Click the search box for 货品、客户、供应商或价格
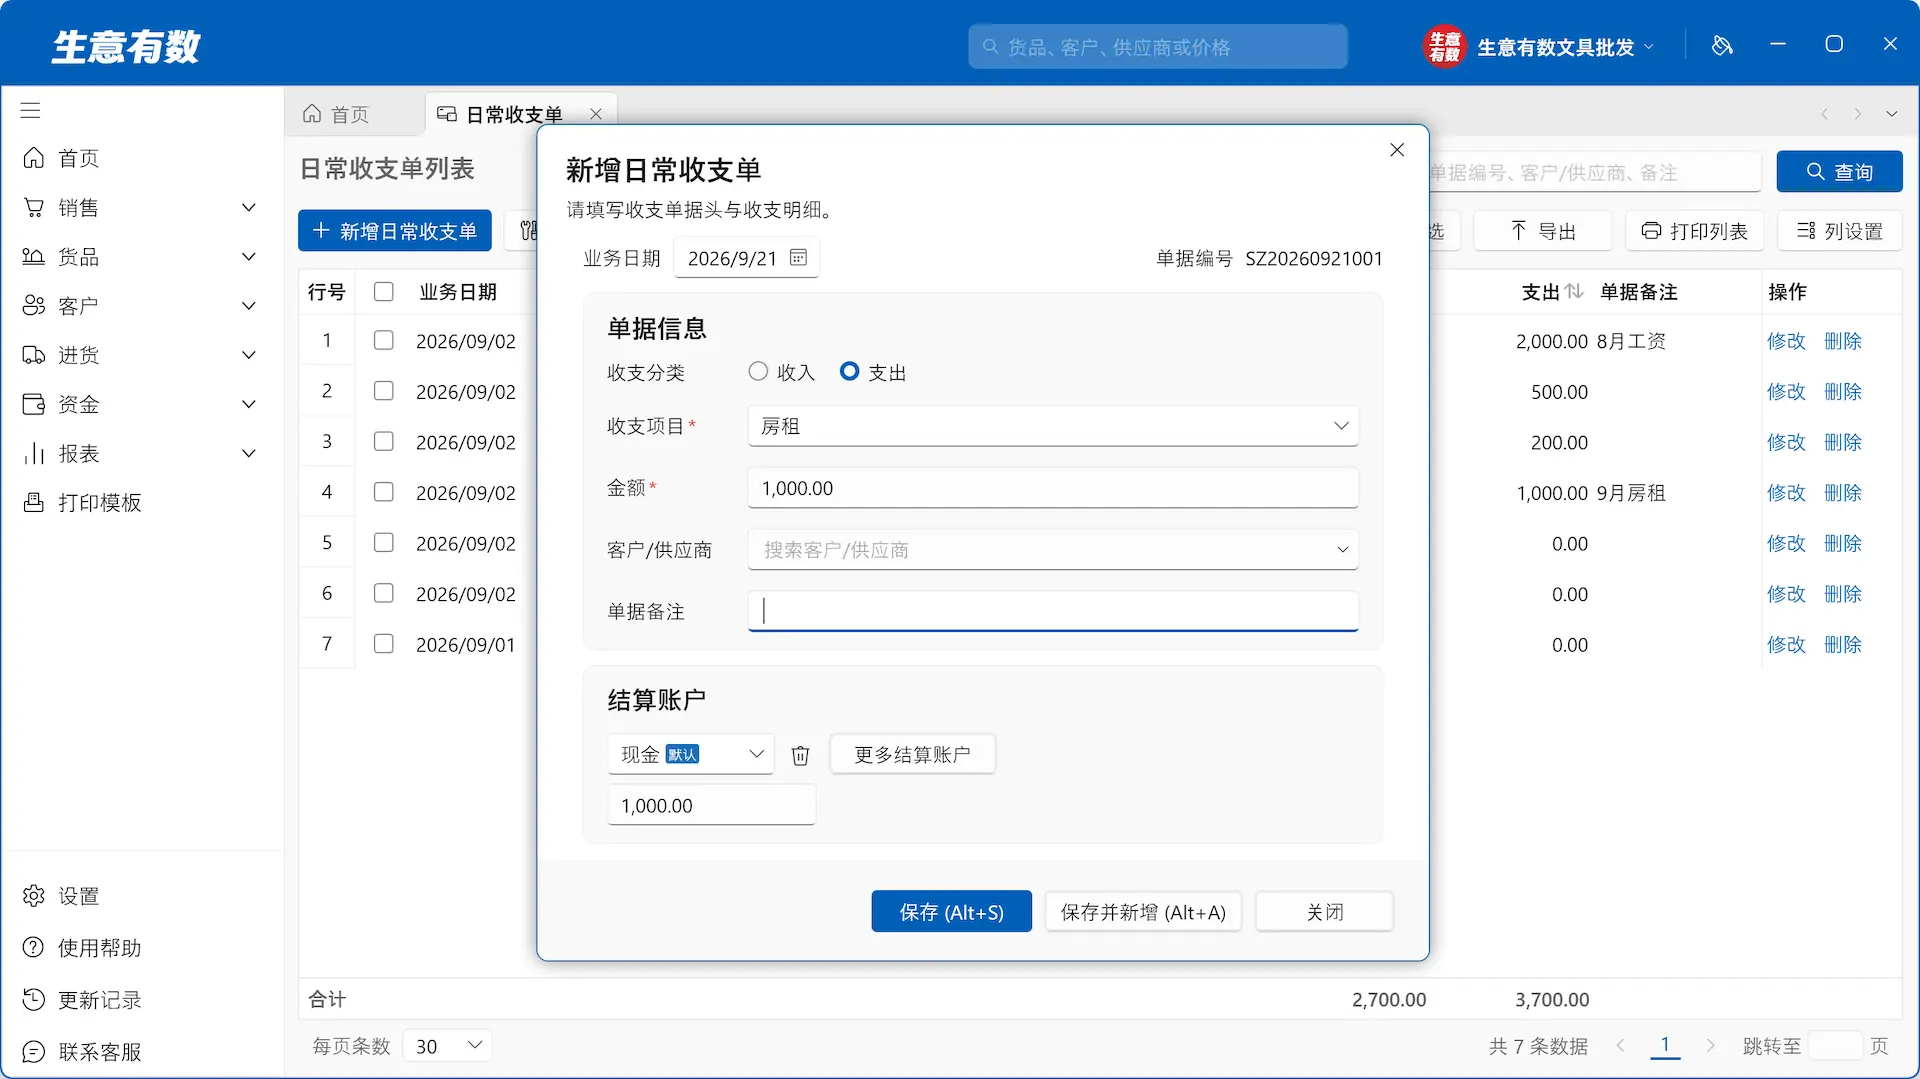 pyautogui.click(x=1158, y=47)
